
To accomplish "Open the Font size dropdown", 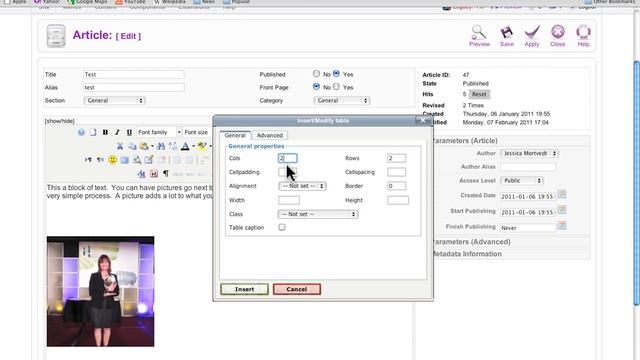I will point(197,132).
